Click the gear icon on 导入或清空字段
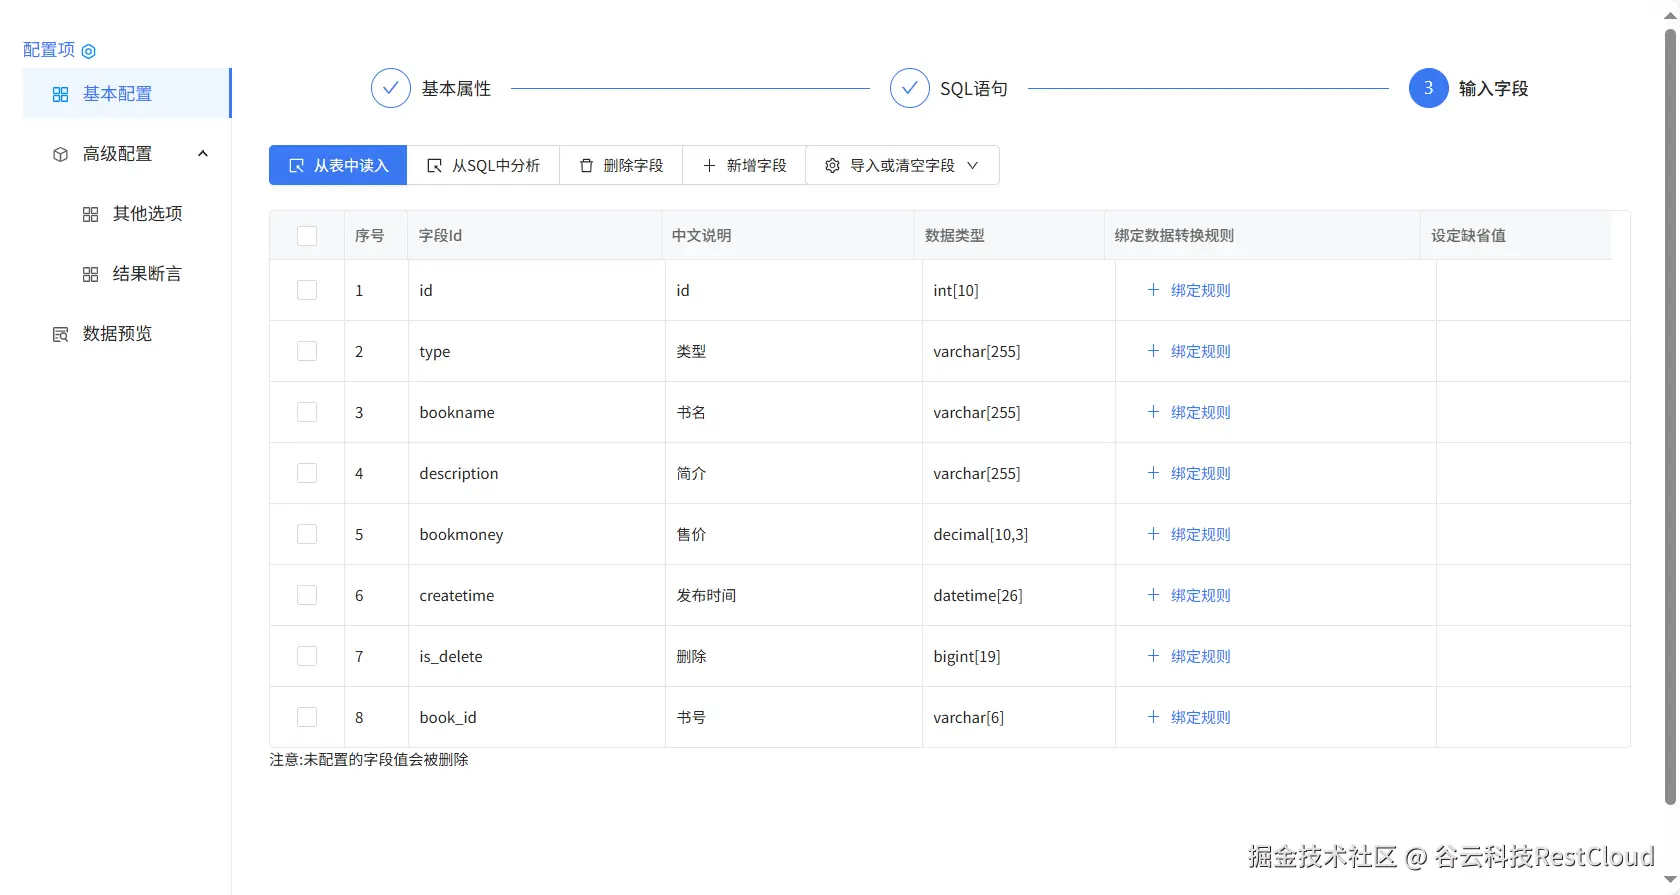Viewport: 1680px width, 895px height. (x=832, y=166)
